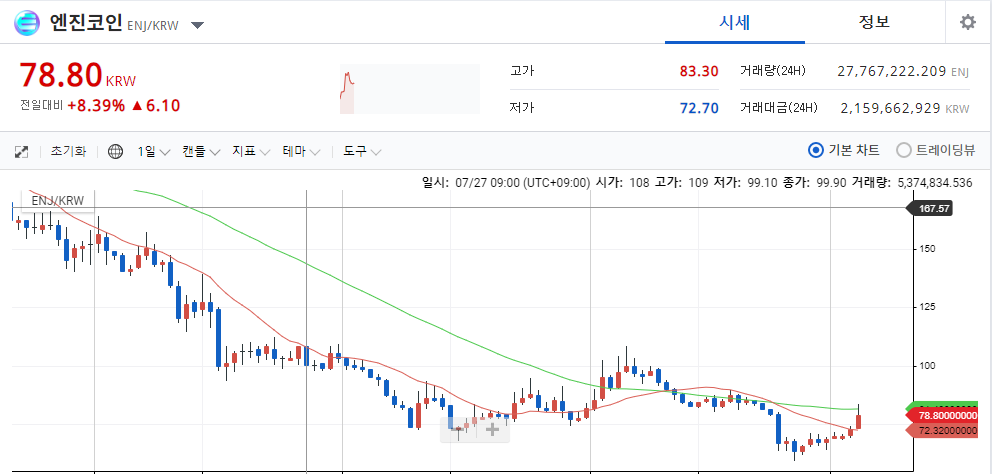992x474 pixels.
Task: Open the 테마 theme dropdown
Action: [301, 152]
